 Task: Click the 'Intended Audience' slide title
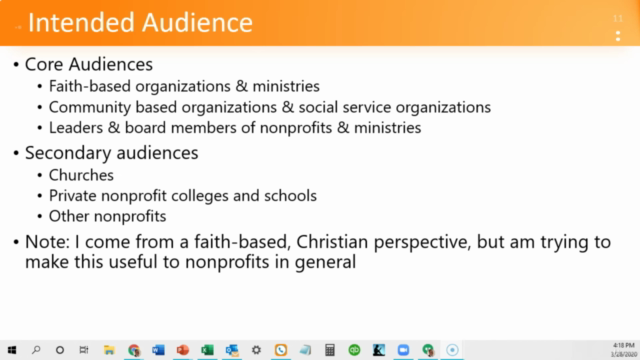(140, 22)
